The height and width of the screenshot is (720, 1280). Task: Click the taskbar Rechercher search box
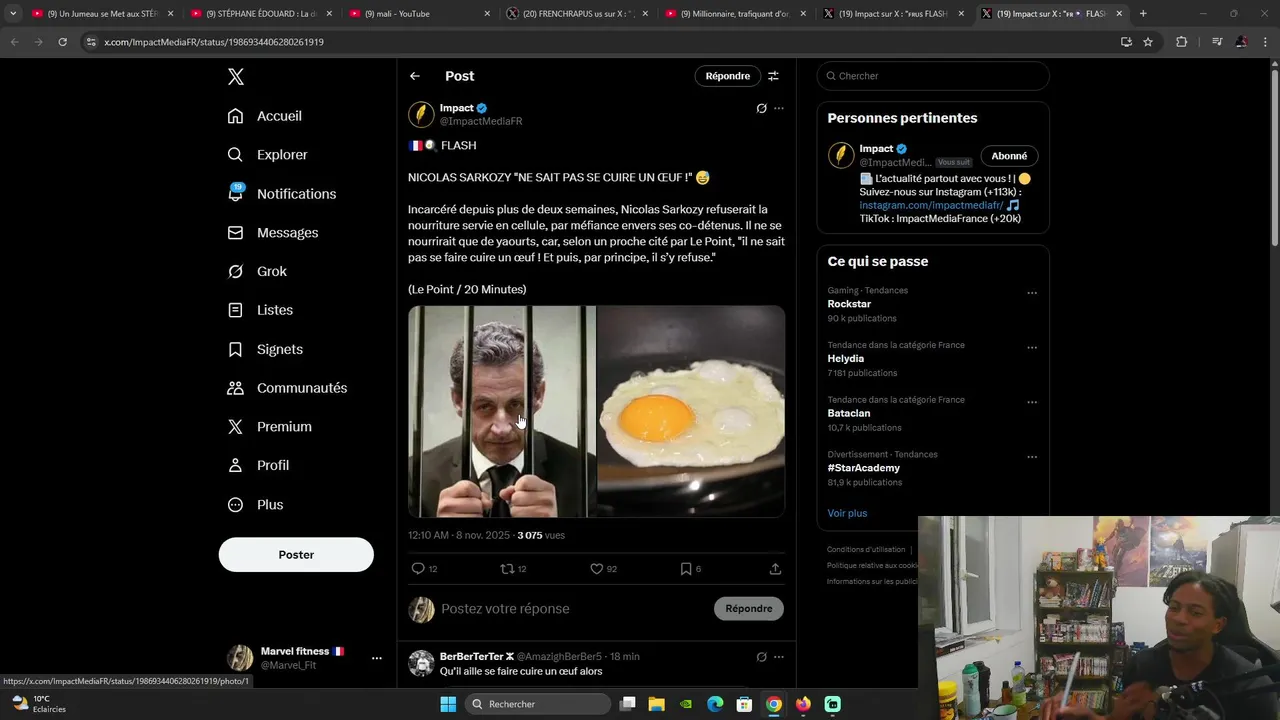point(539,704)
